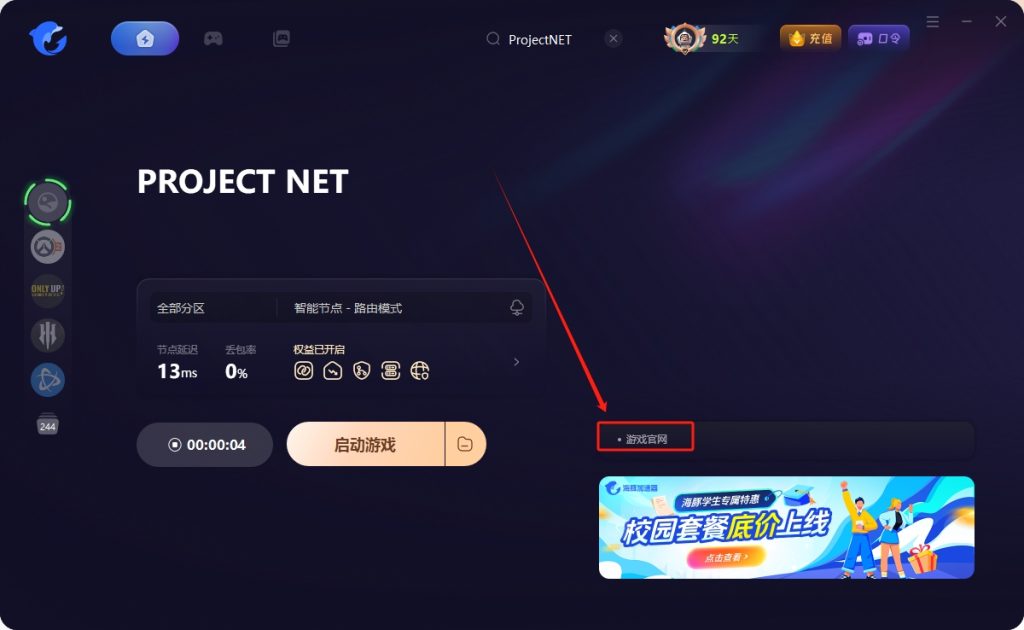Open the purple redeem code button
Viewport: 1024px width, 630px height.
click(878, 39)
